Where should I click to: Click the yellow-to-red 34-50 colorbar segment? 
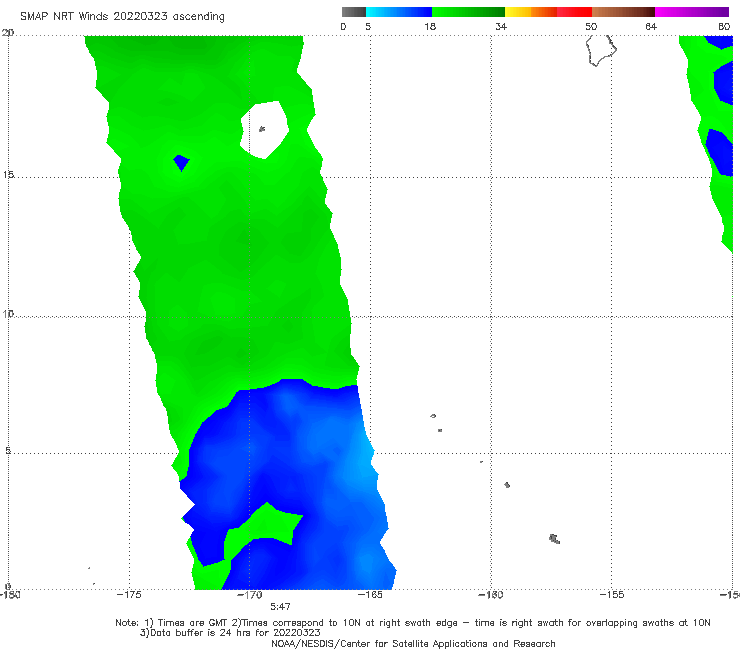pos(548,12)
